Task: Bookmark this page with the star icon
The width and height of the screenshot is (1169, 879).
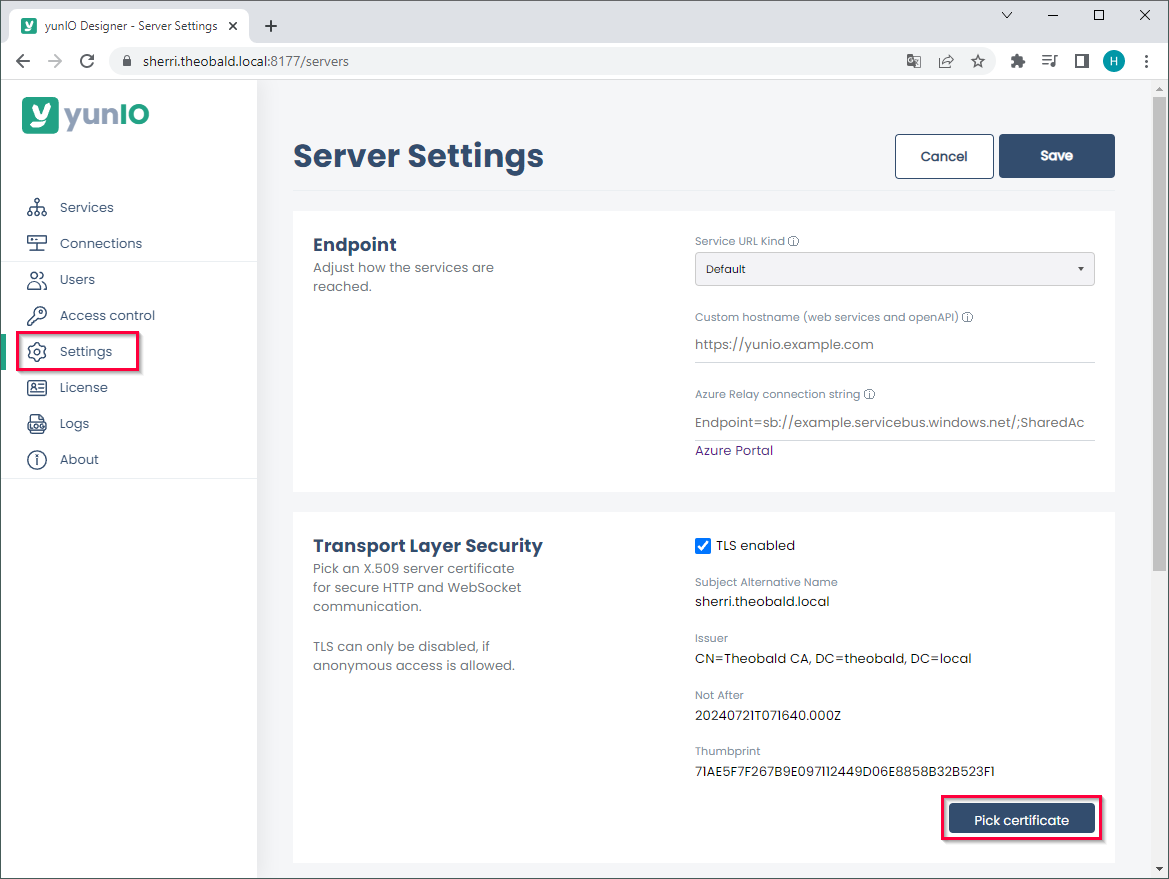Action: [977, 61]
